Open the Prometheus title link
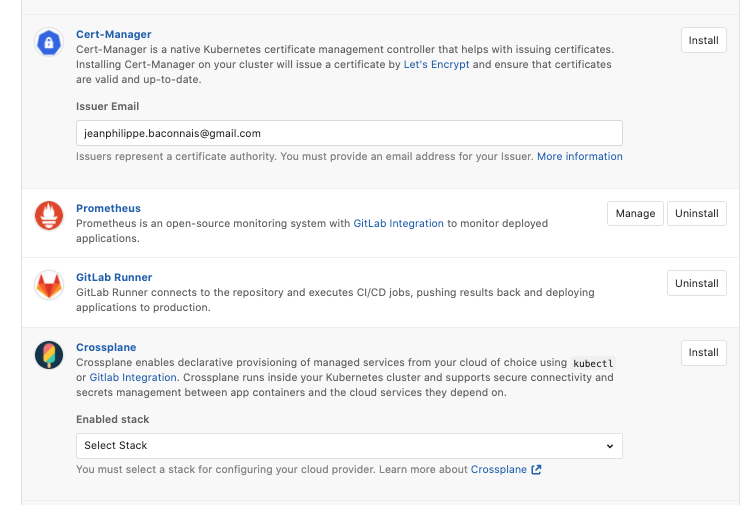754x505 pixels. click(x=108, y=208)
